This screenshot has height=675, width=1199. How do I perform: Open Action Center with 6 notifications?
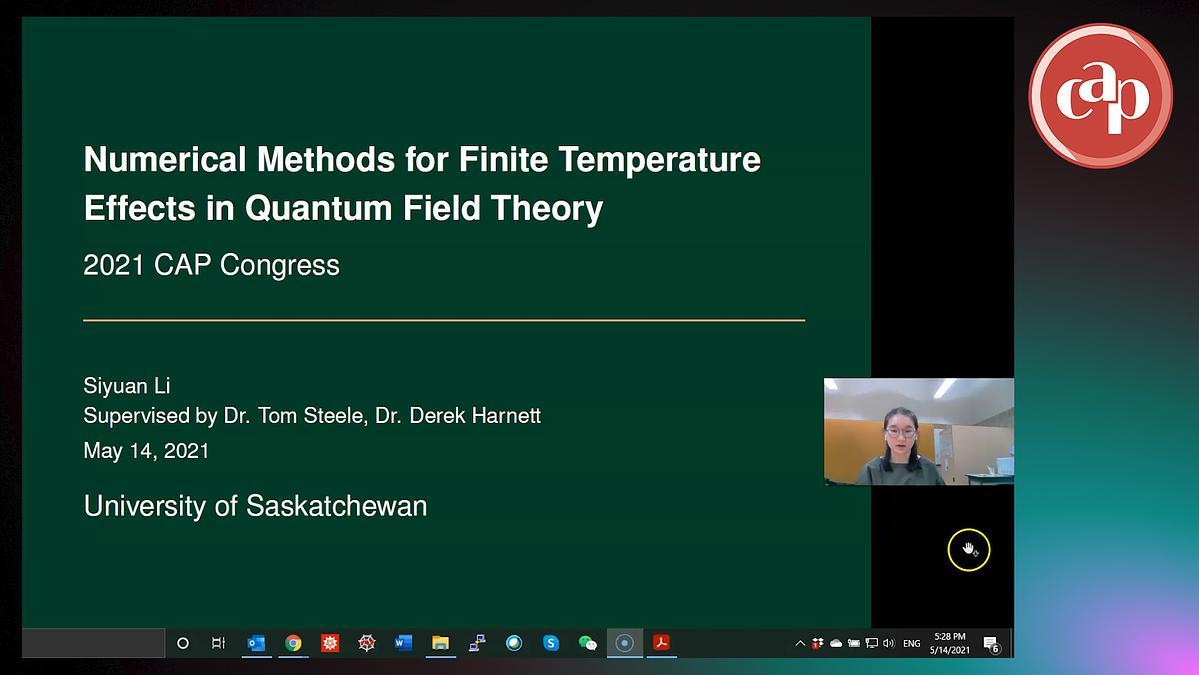tap(992, 644)
